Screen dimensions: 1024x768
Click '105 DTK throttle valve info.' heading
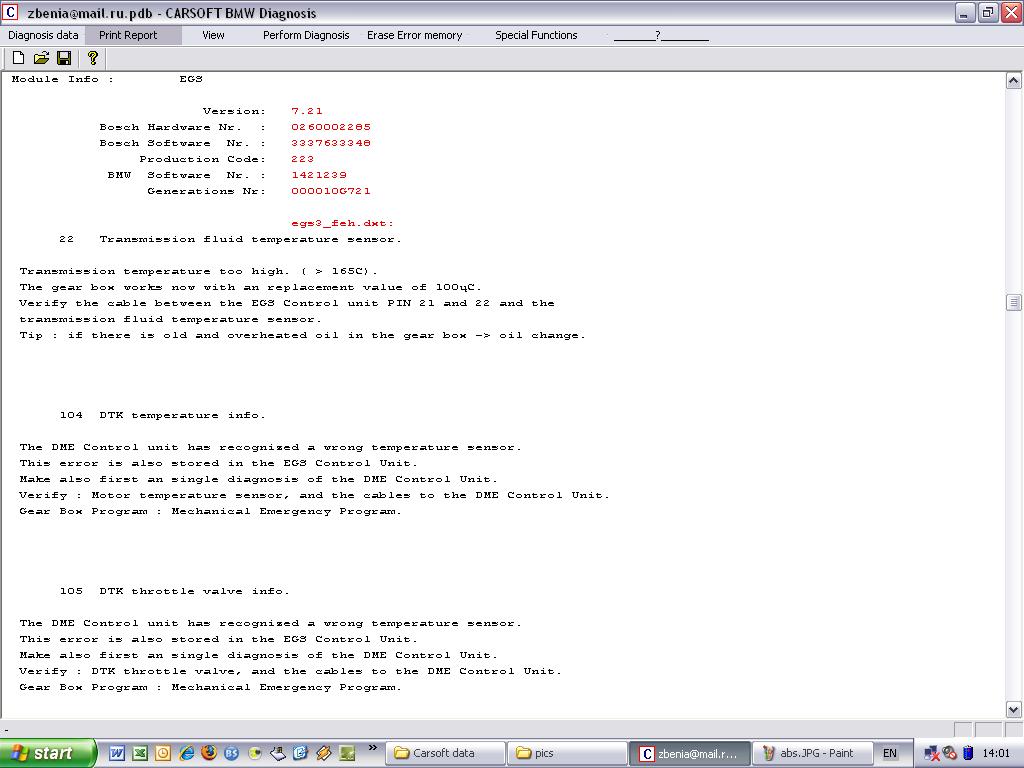tap(174, 591)
